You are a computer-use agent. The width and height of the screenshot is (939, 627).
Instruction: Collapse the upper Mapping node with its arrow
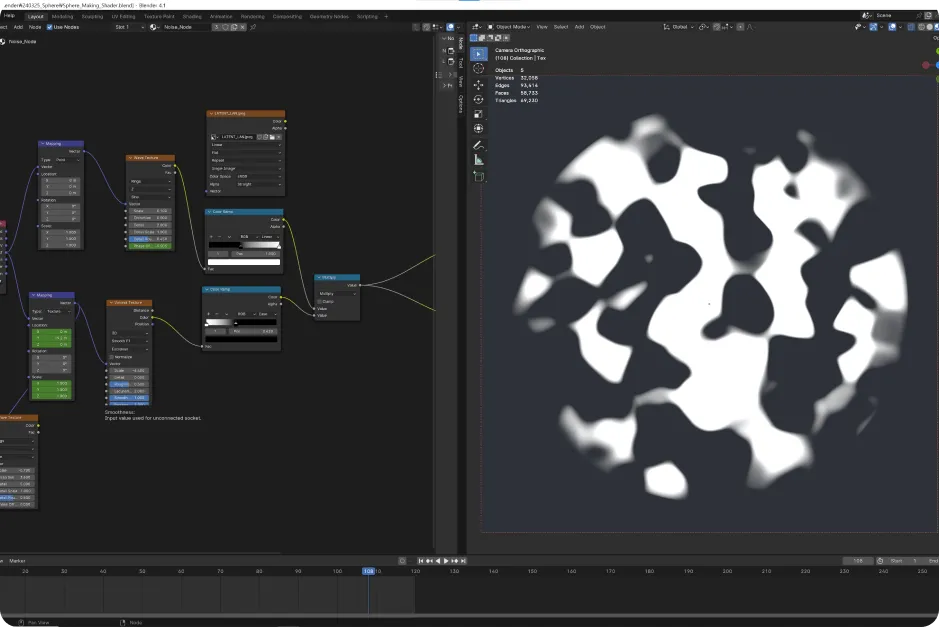click(x=43, y=144)
